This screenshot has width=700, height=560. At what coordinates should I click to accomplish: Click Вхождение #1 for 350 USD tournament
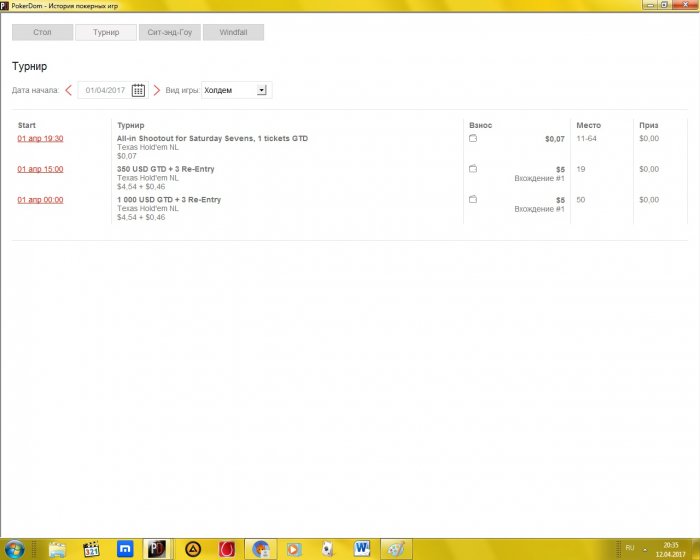pos(539,178)
